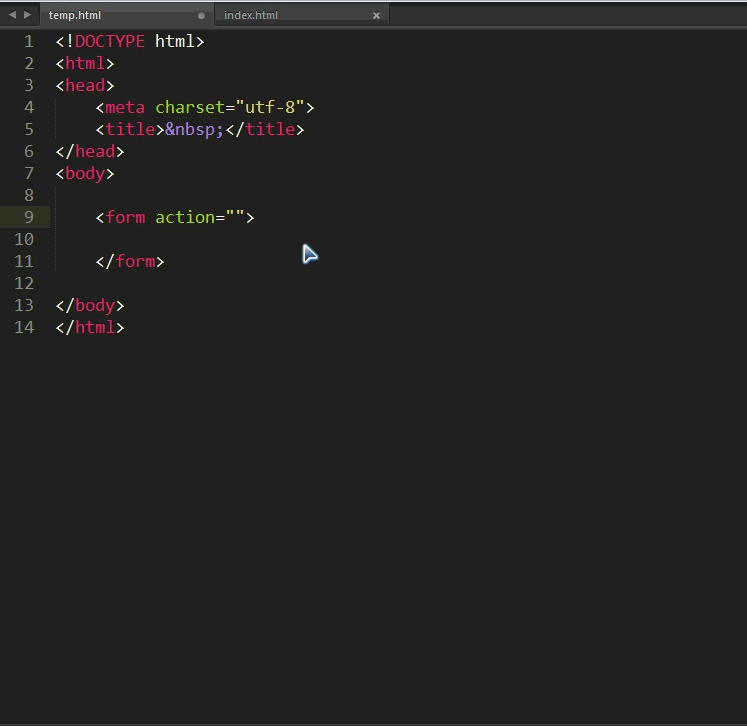Image resolution: width=747 pixels, height=726 pixels.
Task: Click the closing html tag
Action: 94,327
